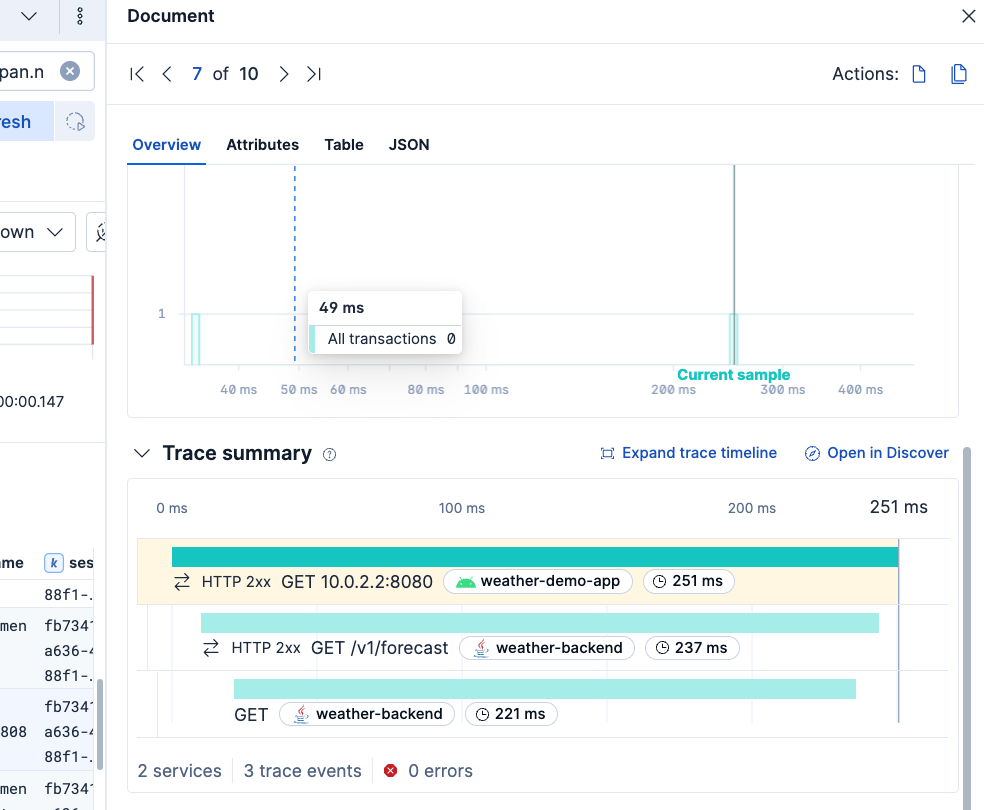The width and height of the screenshot is (984, 810).
Task: Jump to last document
Action: 314,74
